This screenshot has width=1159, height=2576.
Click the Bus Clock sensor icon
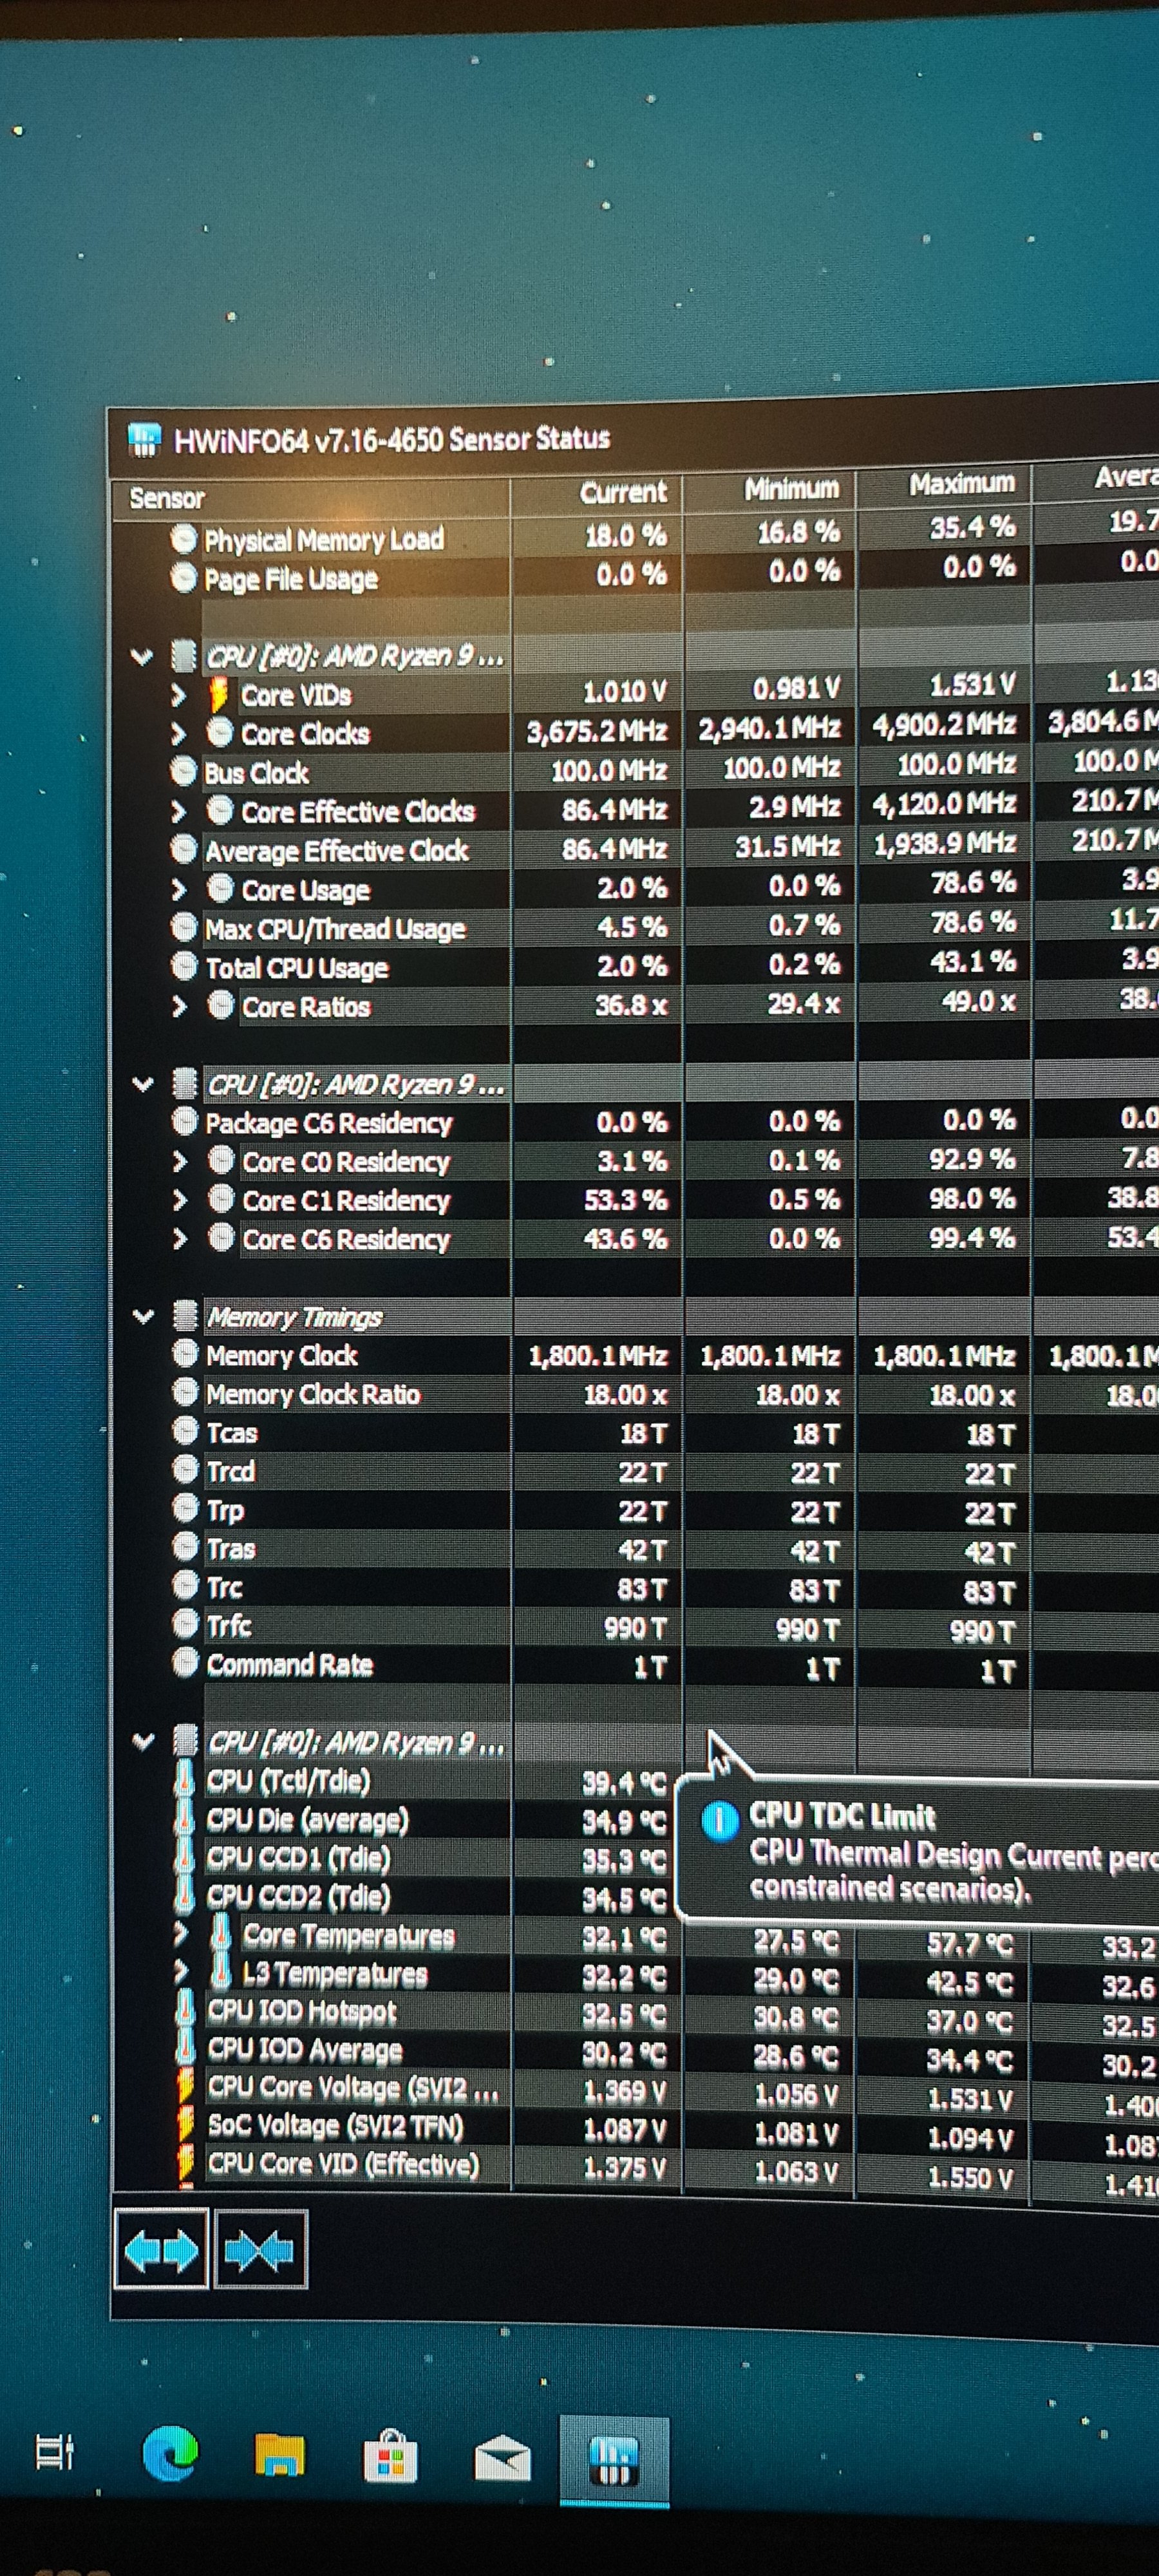183,771
